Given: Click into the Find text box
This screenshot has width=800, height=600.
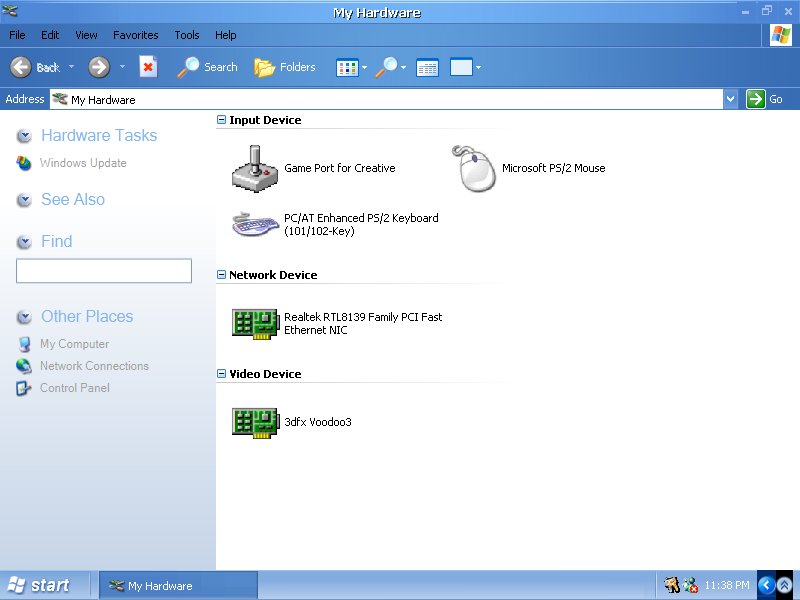Looking at the screenshot, I should pos(104,271).
